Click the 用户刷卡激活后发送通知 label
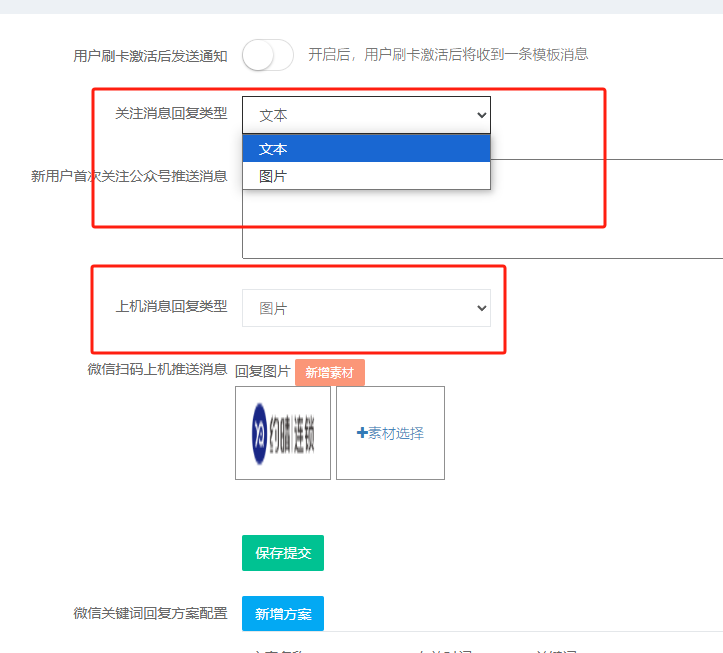 pyautogui.click(x=150, y=56)
